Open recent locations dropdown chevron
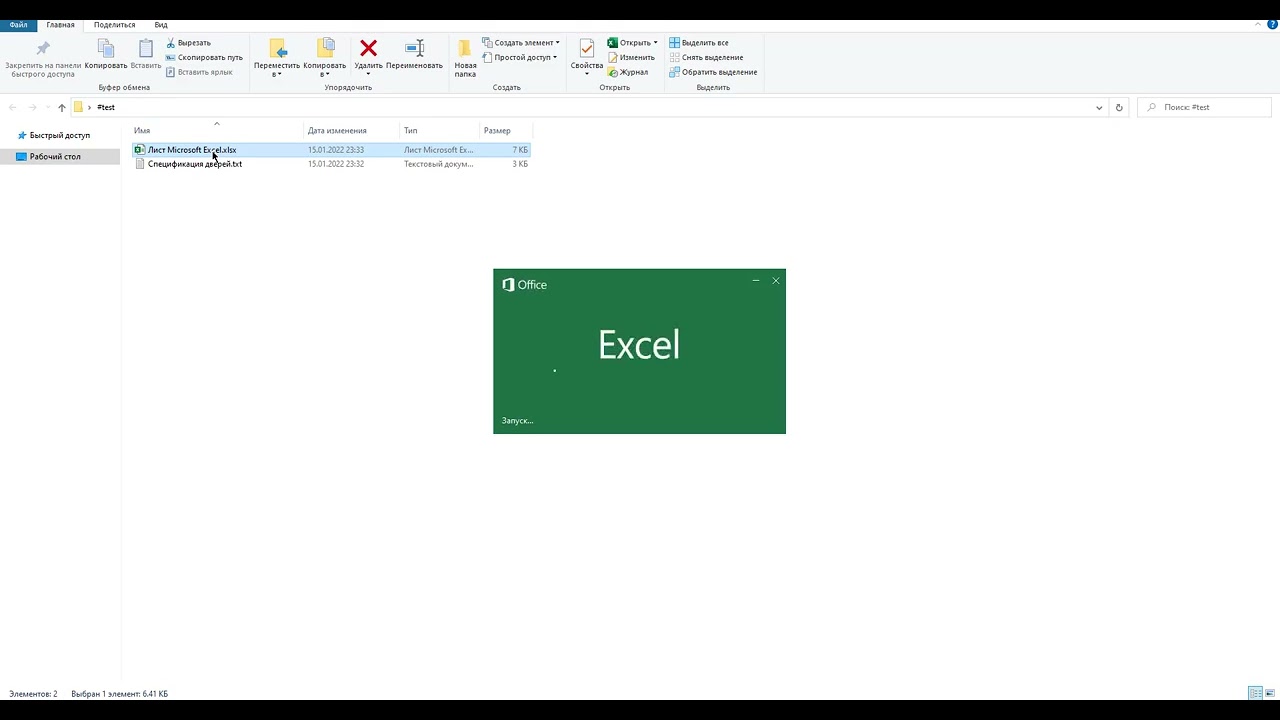Viewport: 1280px width, 720px height. click(x=48, y=107)
